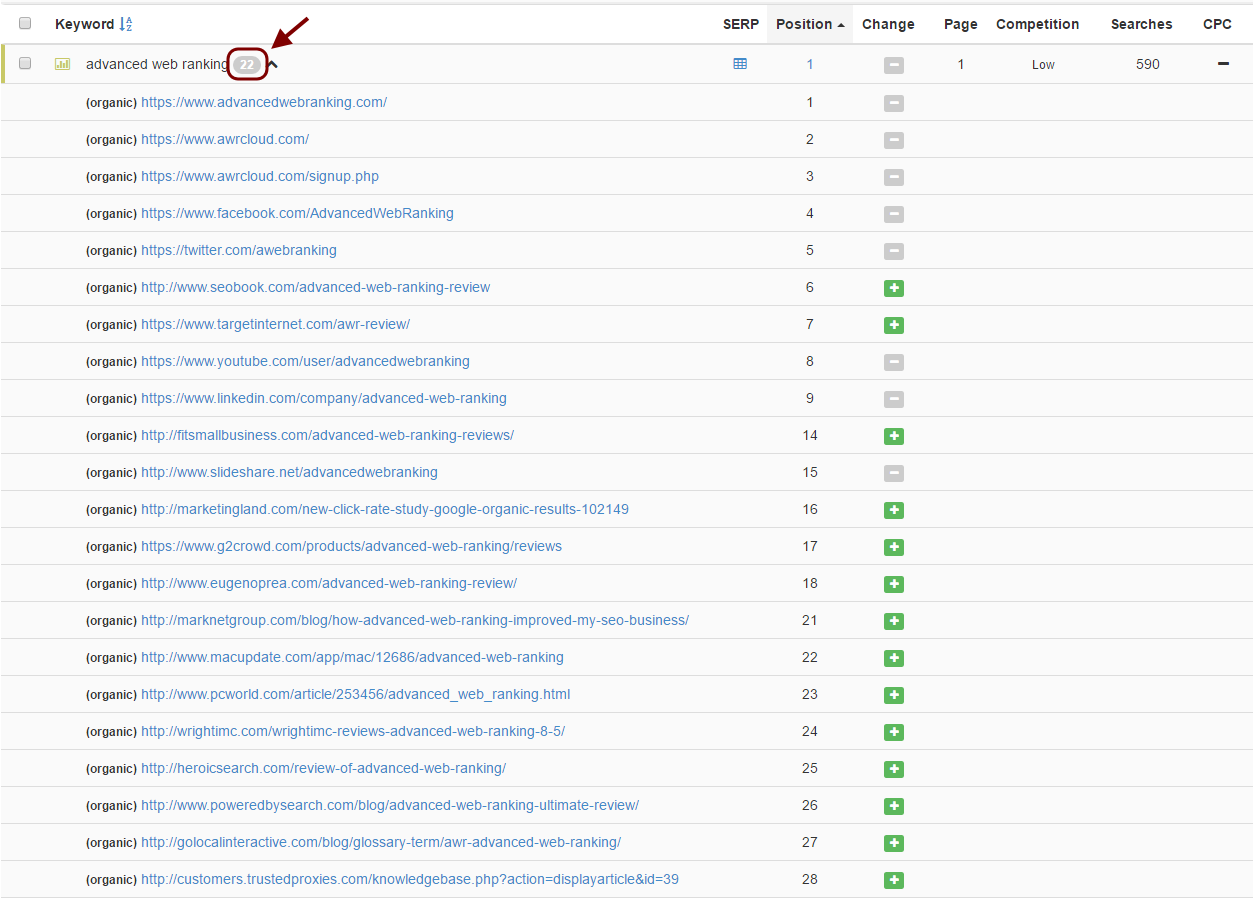Click the Competition value 'Low'
Screen dimensions: 1258x899
tap(1043, 64)
